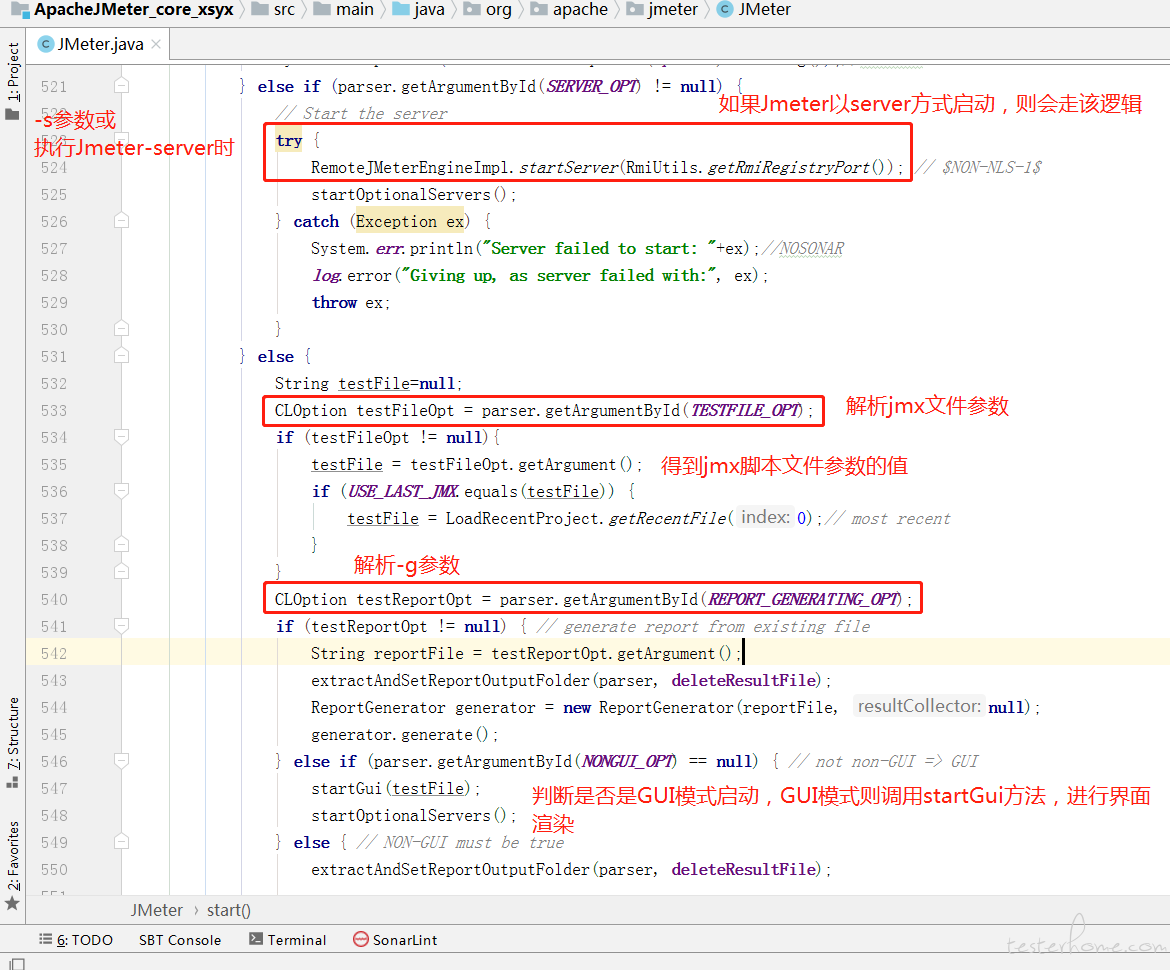
Task: Click REPORT_GENERATING_OPT constant on line 540
Action: point(804,599)
